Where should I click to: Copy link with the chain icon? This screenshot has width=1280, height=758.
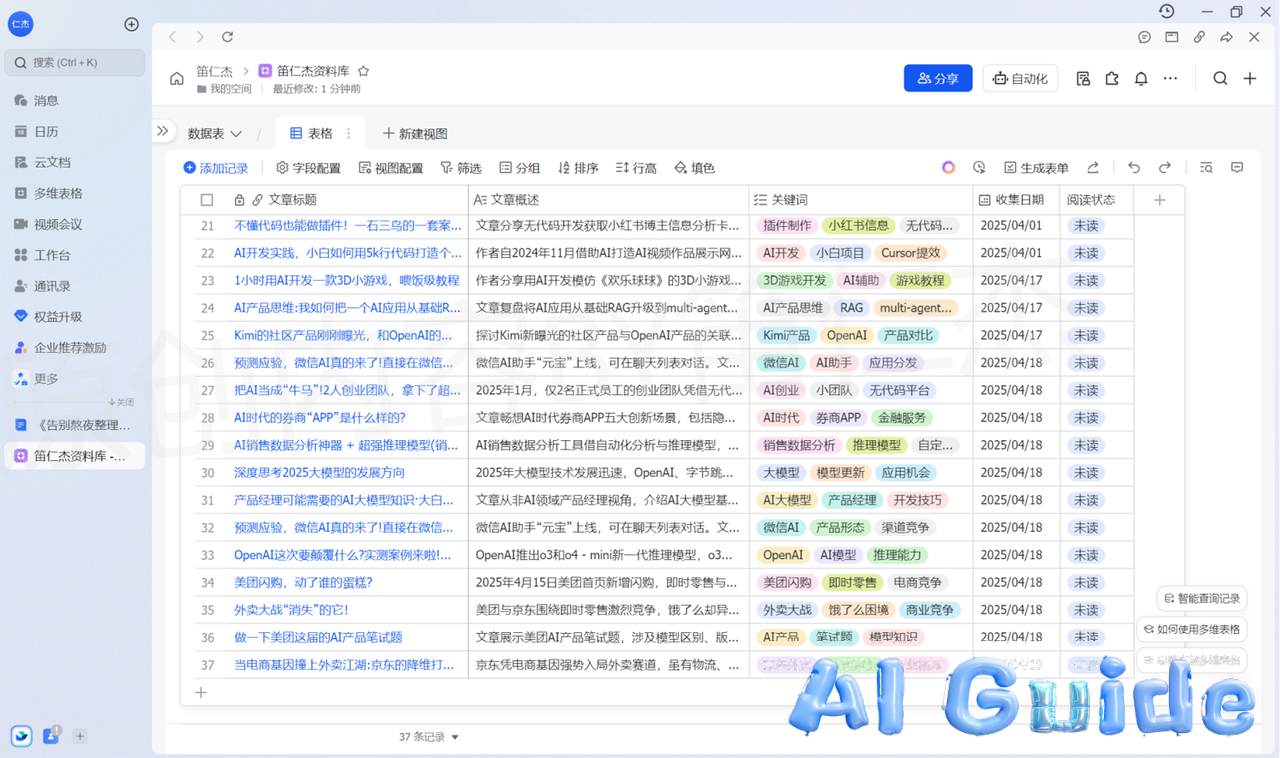(1199, 37)
